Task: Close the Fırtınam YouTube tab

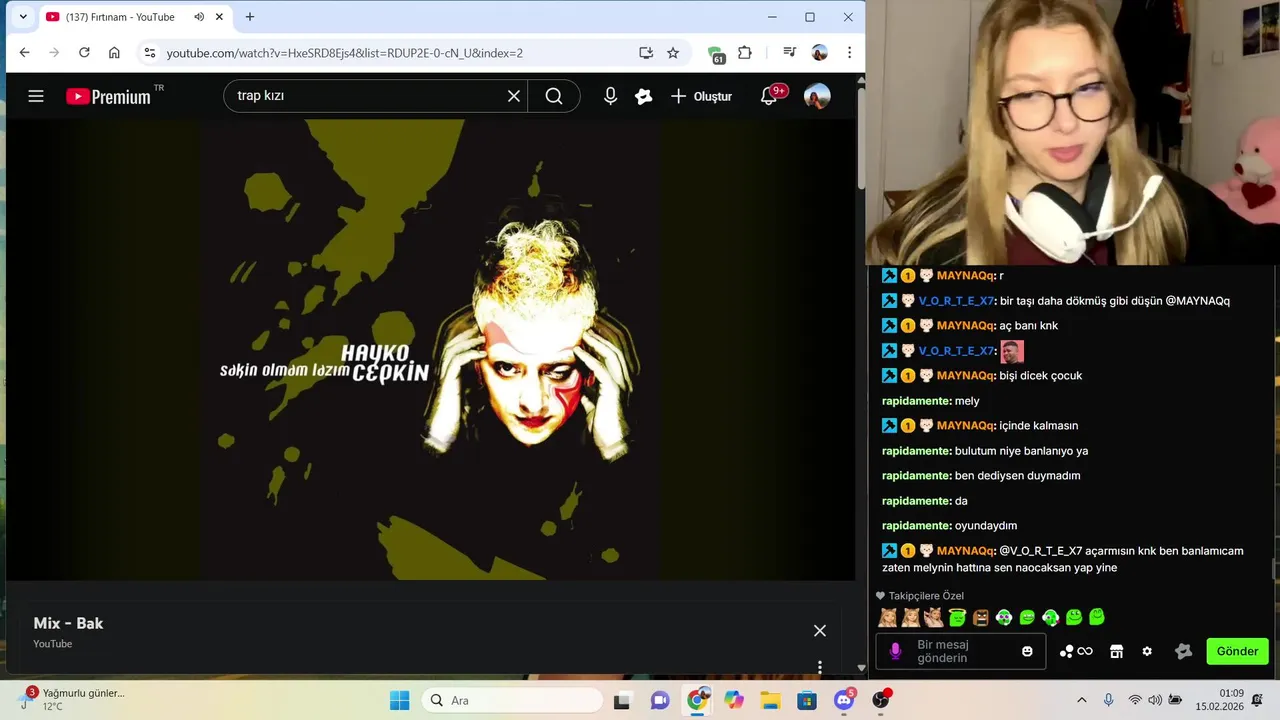Action: pyautogui.click(x=219, y=17)
